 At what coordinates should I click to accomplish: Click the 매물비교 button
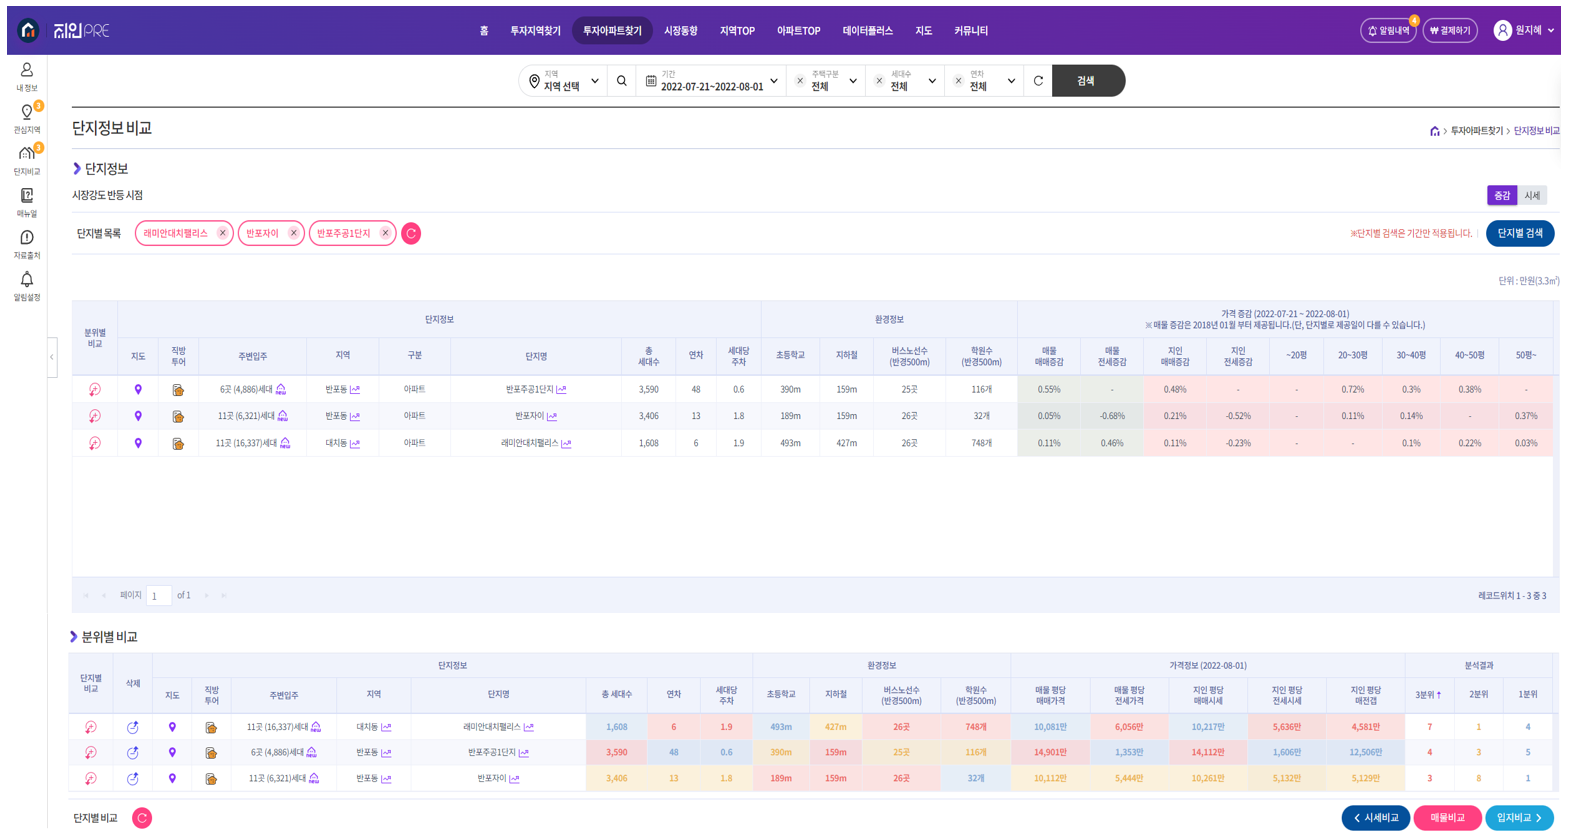pyautogui.click(x=1446, y=818)
